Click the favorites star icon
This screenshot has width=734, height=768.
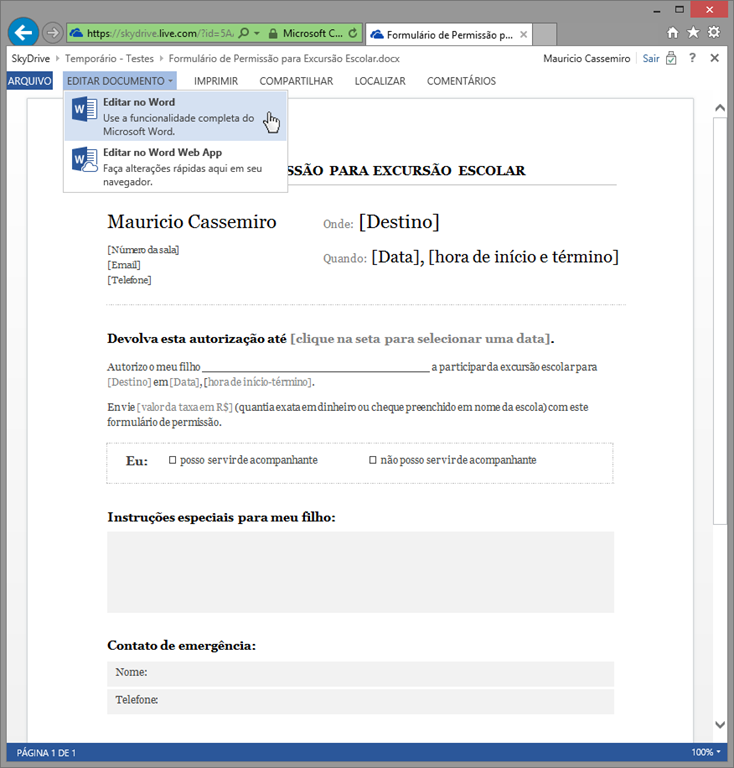(693, 32)
